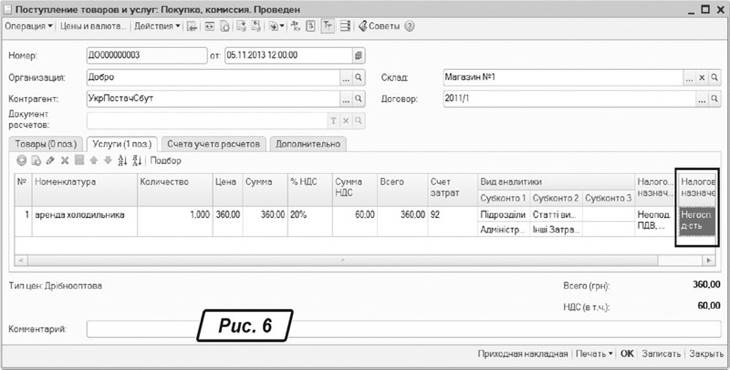Delete the row with X icon
This screenshot has width=730, height=370.
pos(65,161)
